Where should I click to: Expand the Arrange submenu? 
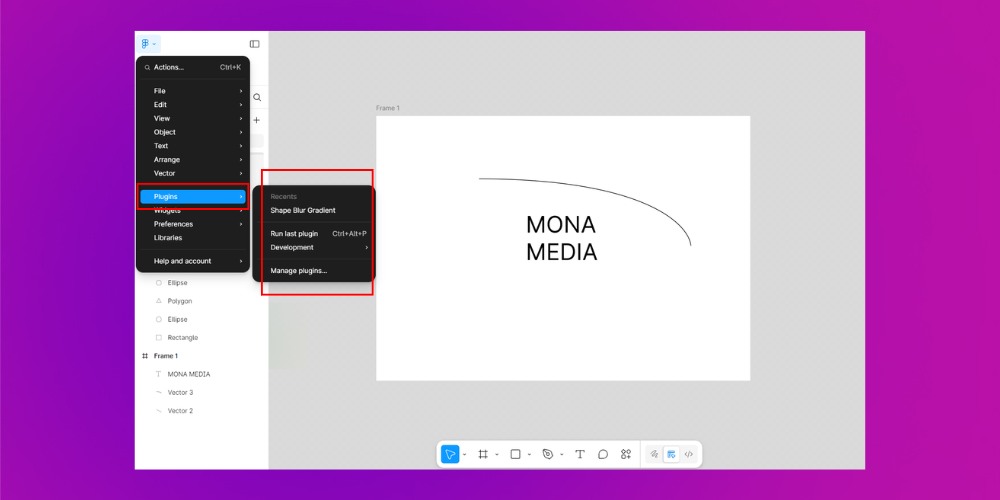coord(193,159)
